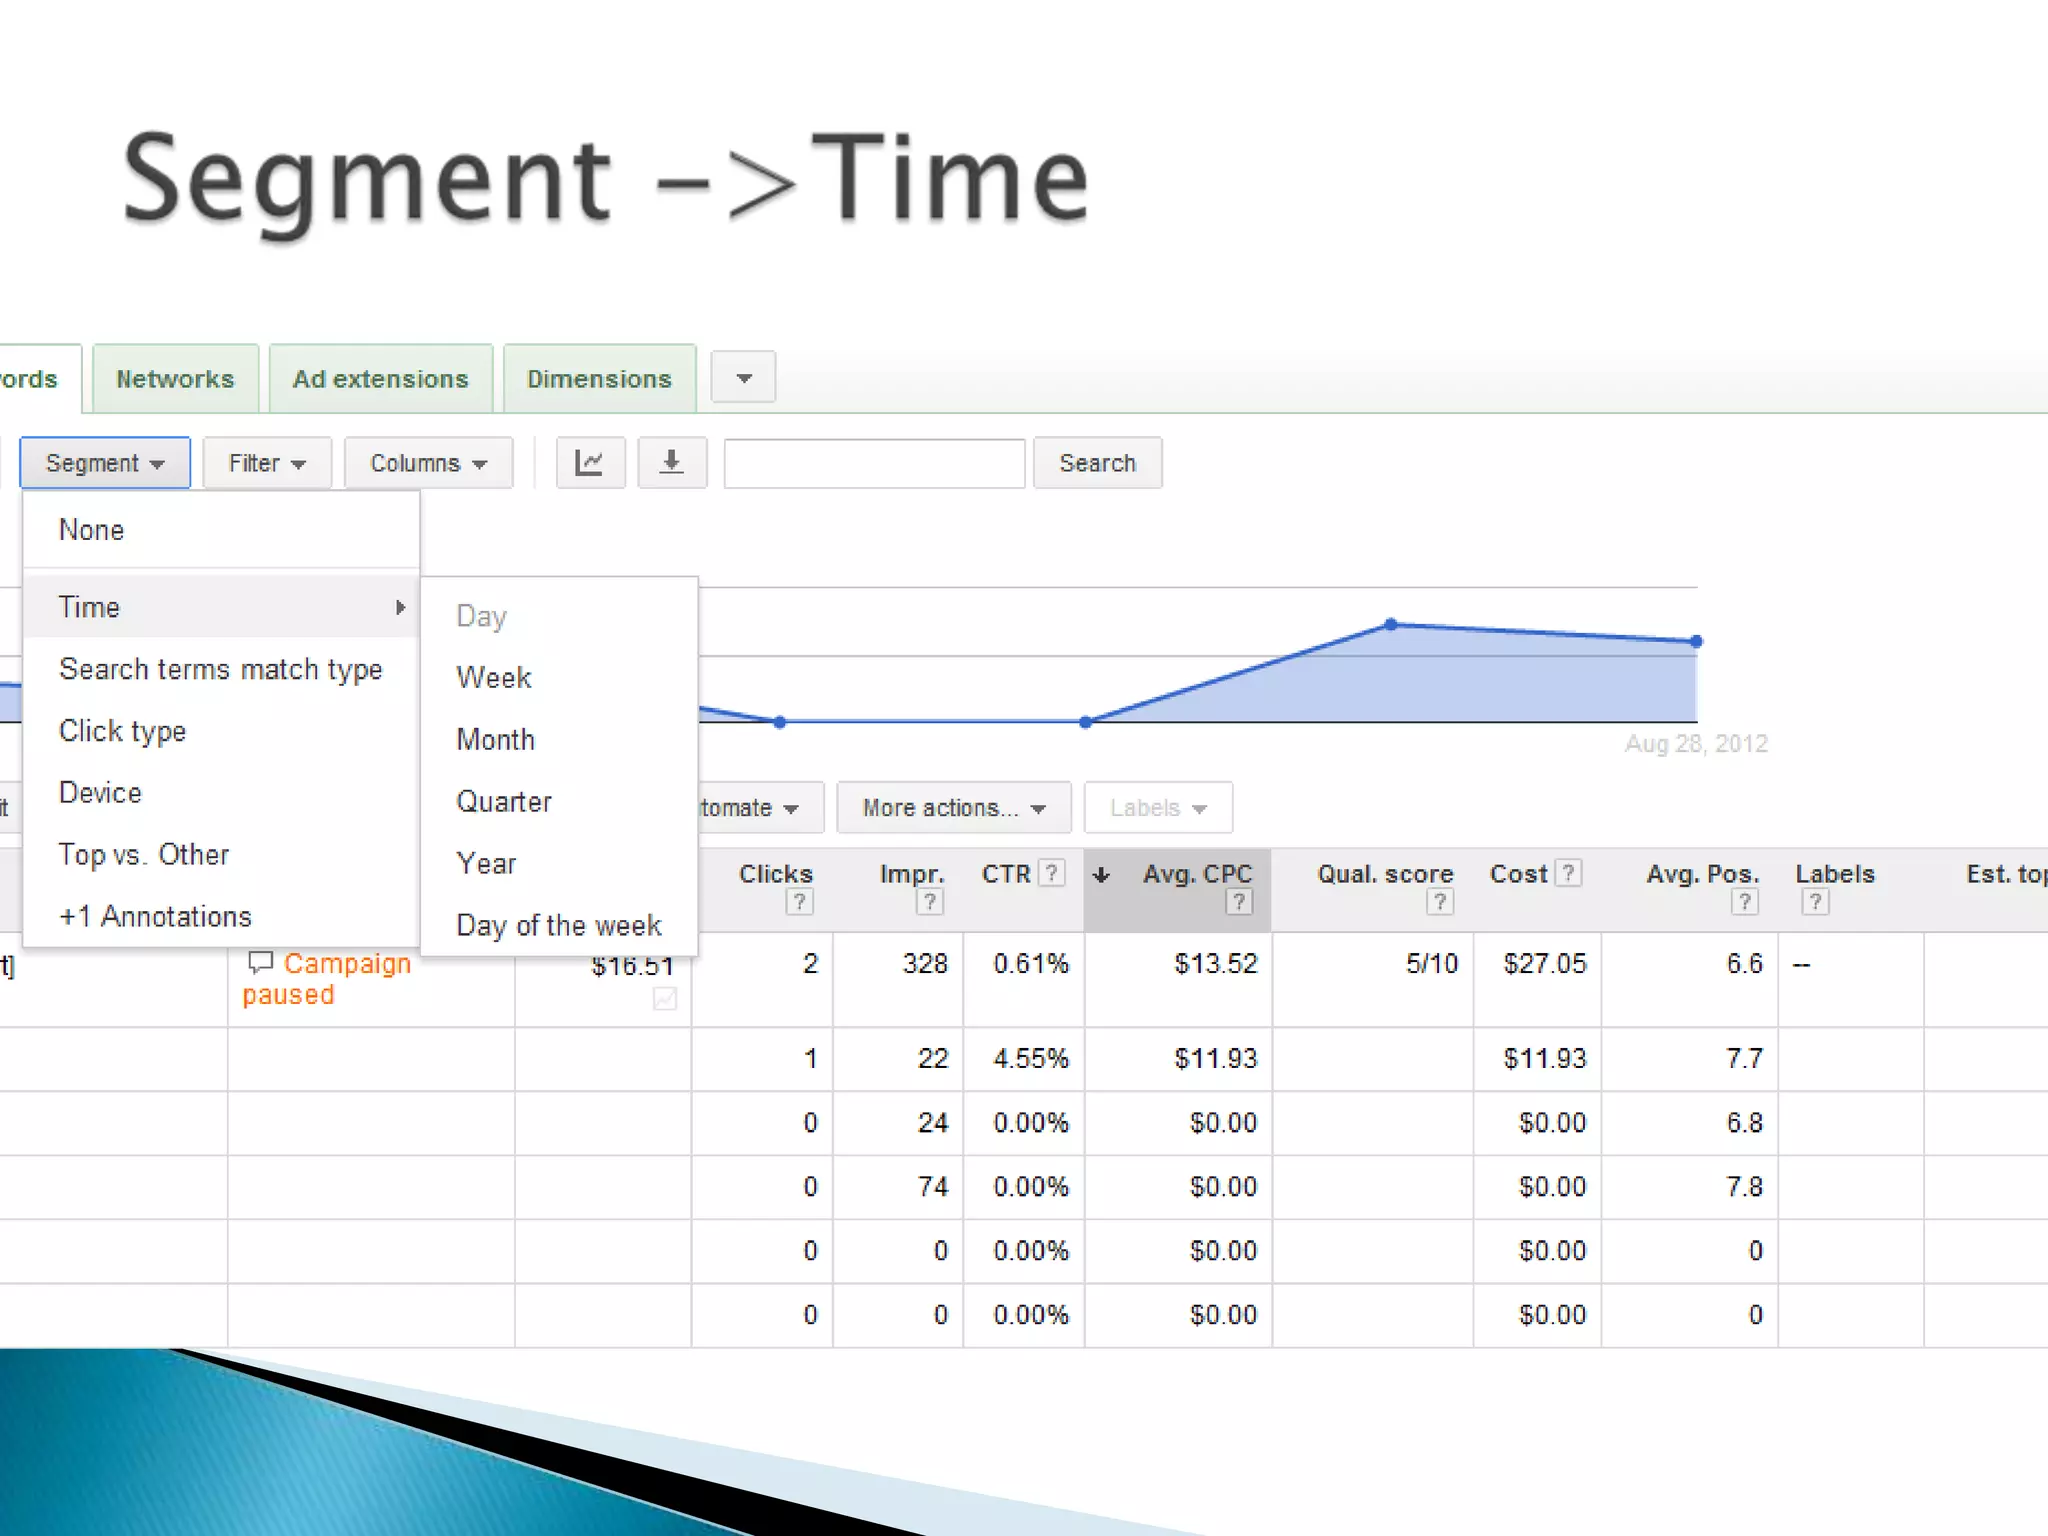This screenshot has width=2048, height=1536.
Task: Click help icon under Qual. score
Action: [x=1439, y=903]
